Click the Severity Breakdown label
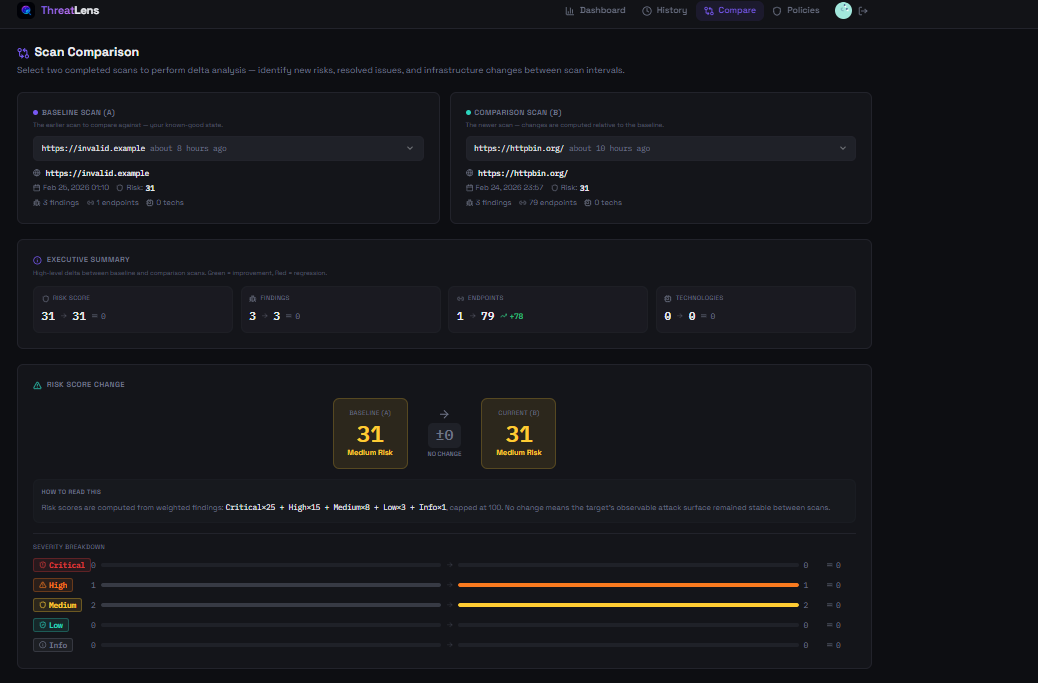The image size is (1038, 683). tap(69, 547)
